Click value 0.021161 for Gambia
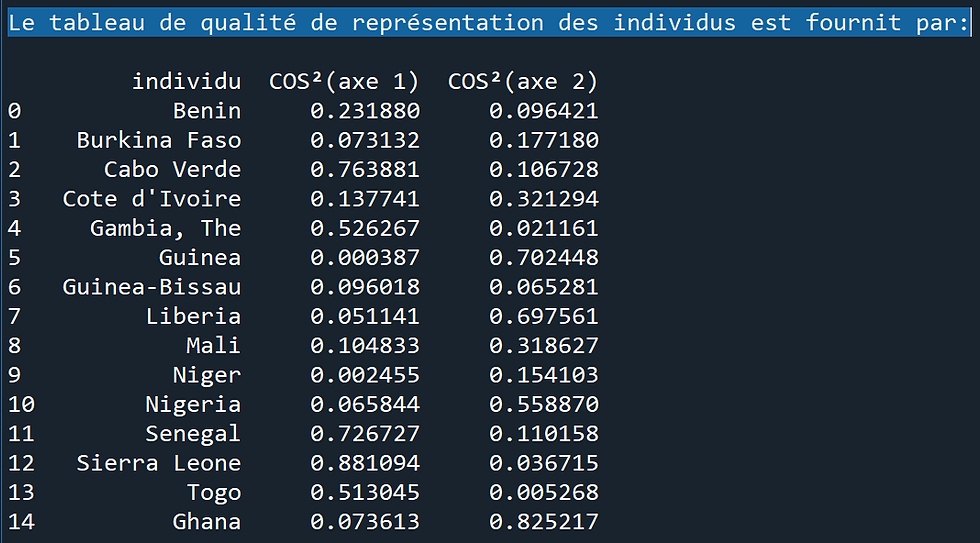Screen dimensions: 980x543 click(x=544, y=228)
